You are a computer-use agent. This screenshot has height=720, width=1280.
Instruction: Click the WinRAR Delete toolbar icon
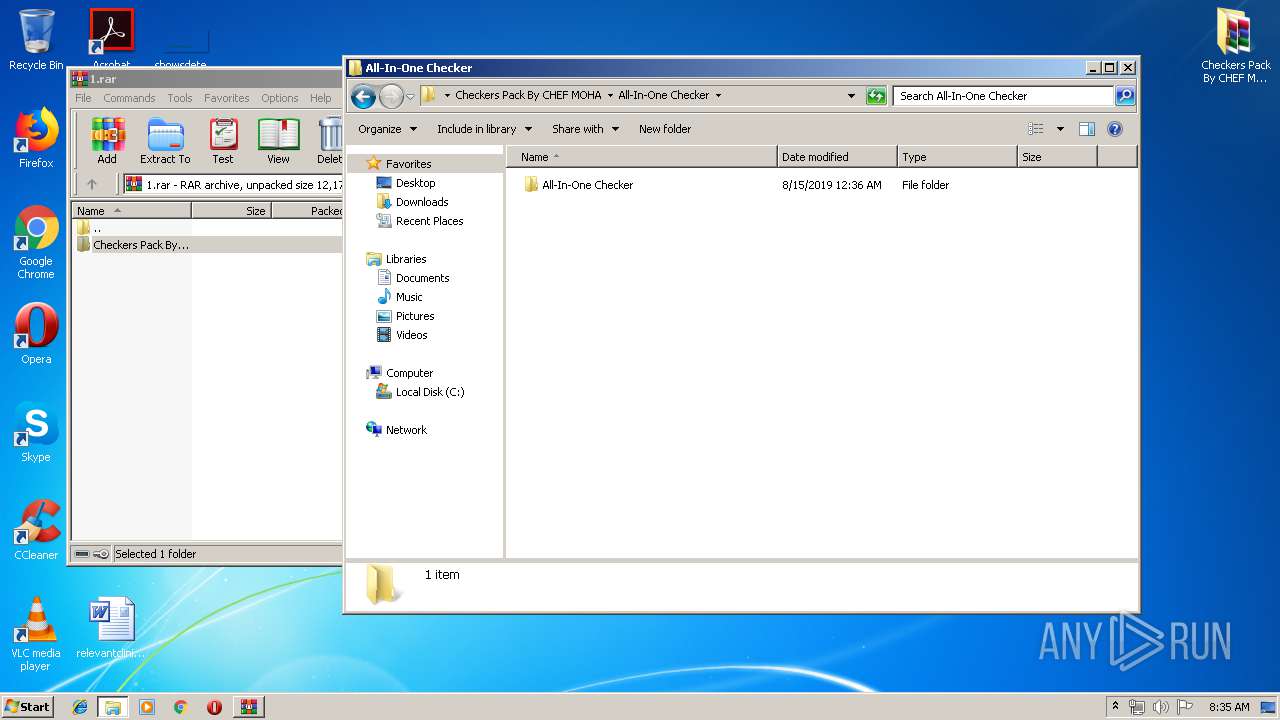pos(330,141)
